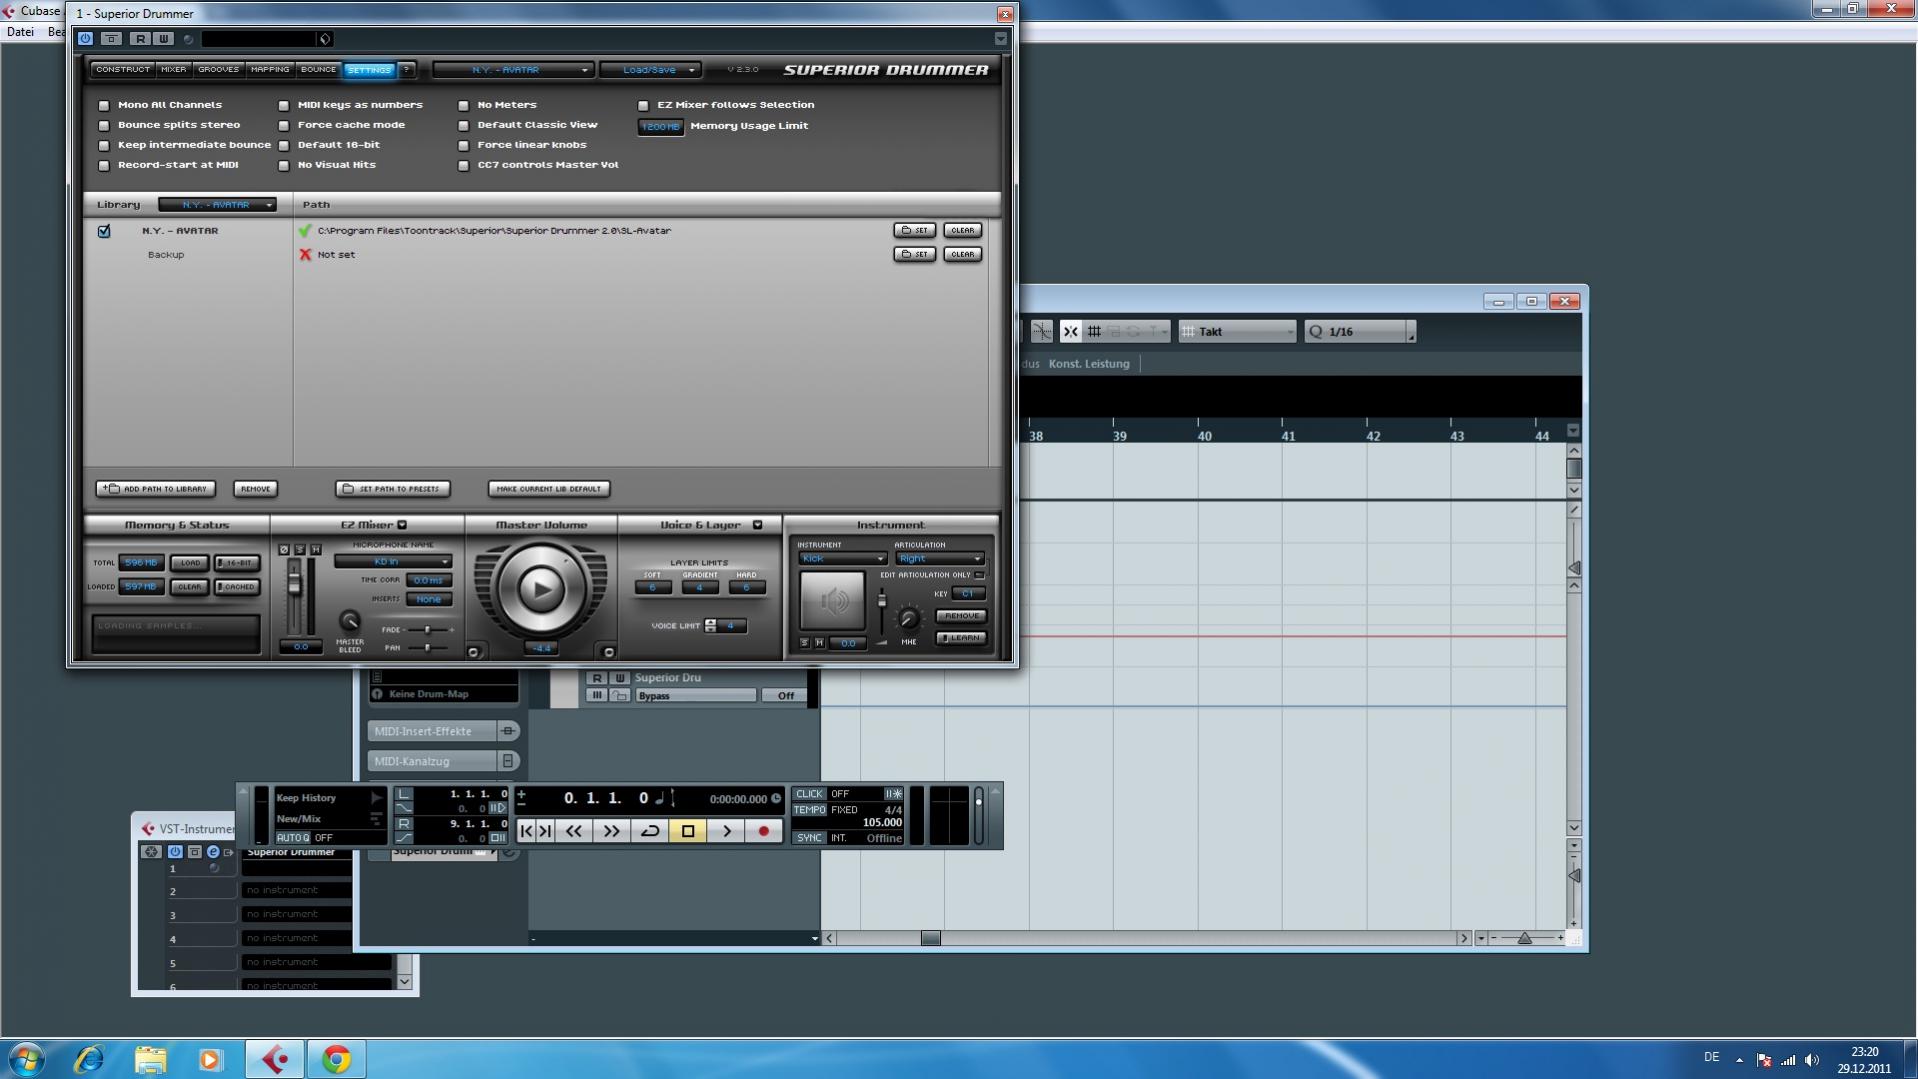Click the transport Stop button
Image resolution: width=1918 pixels, height=1079 pixels.
point(688,831)
